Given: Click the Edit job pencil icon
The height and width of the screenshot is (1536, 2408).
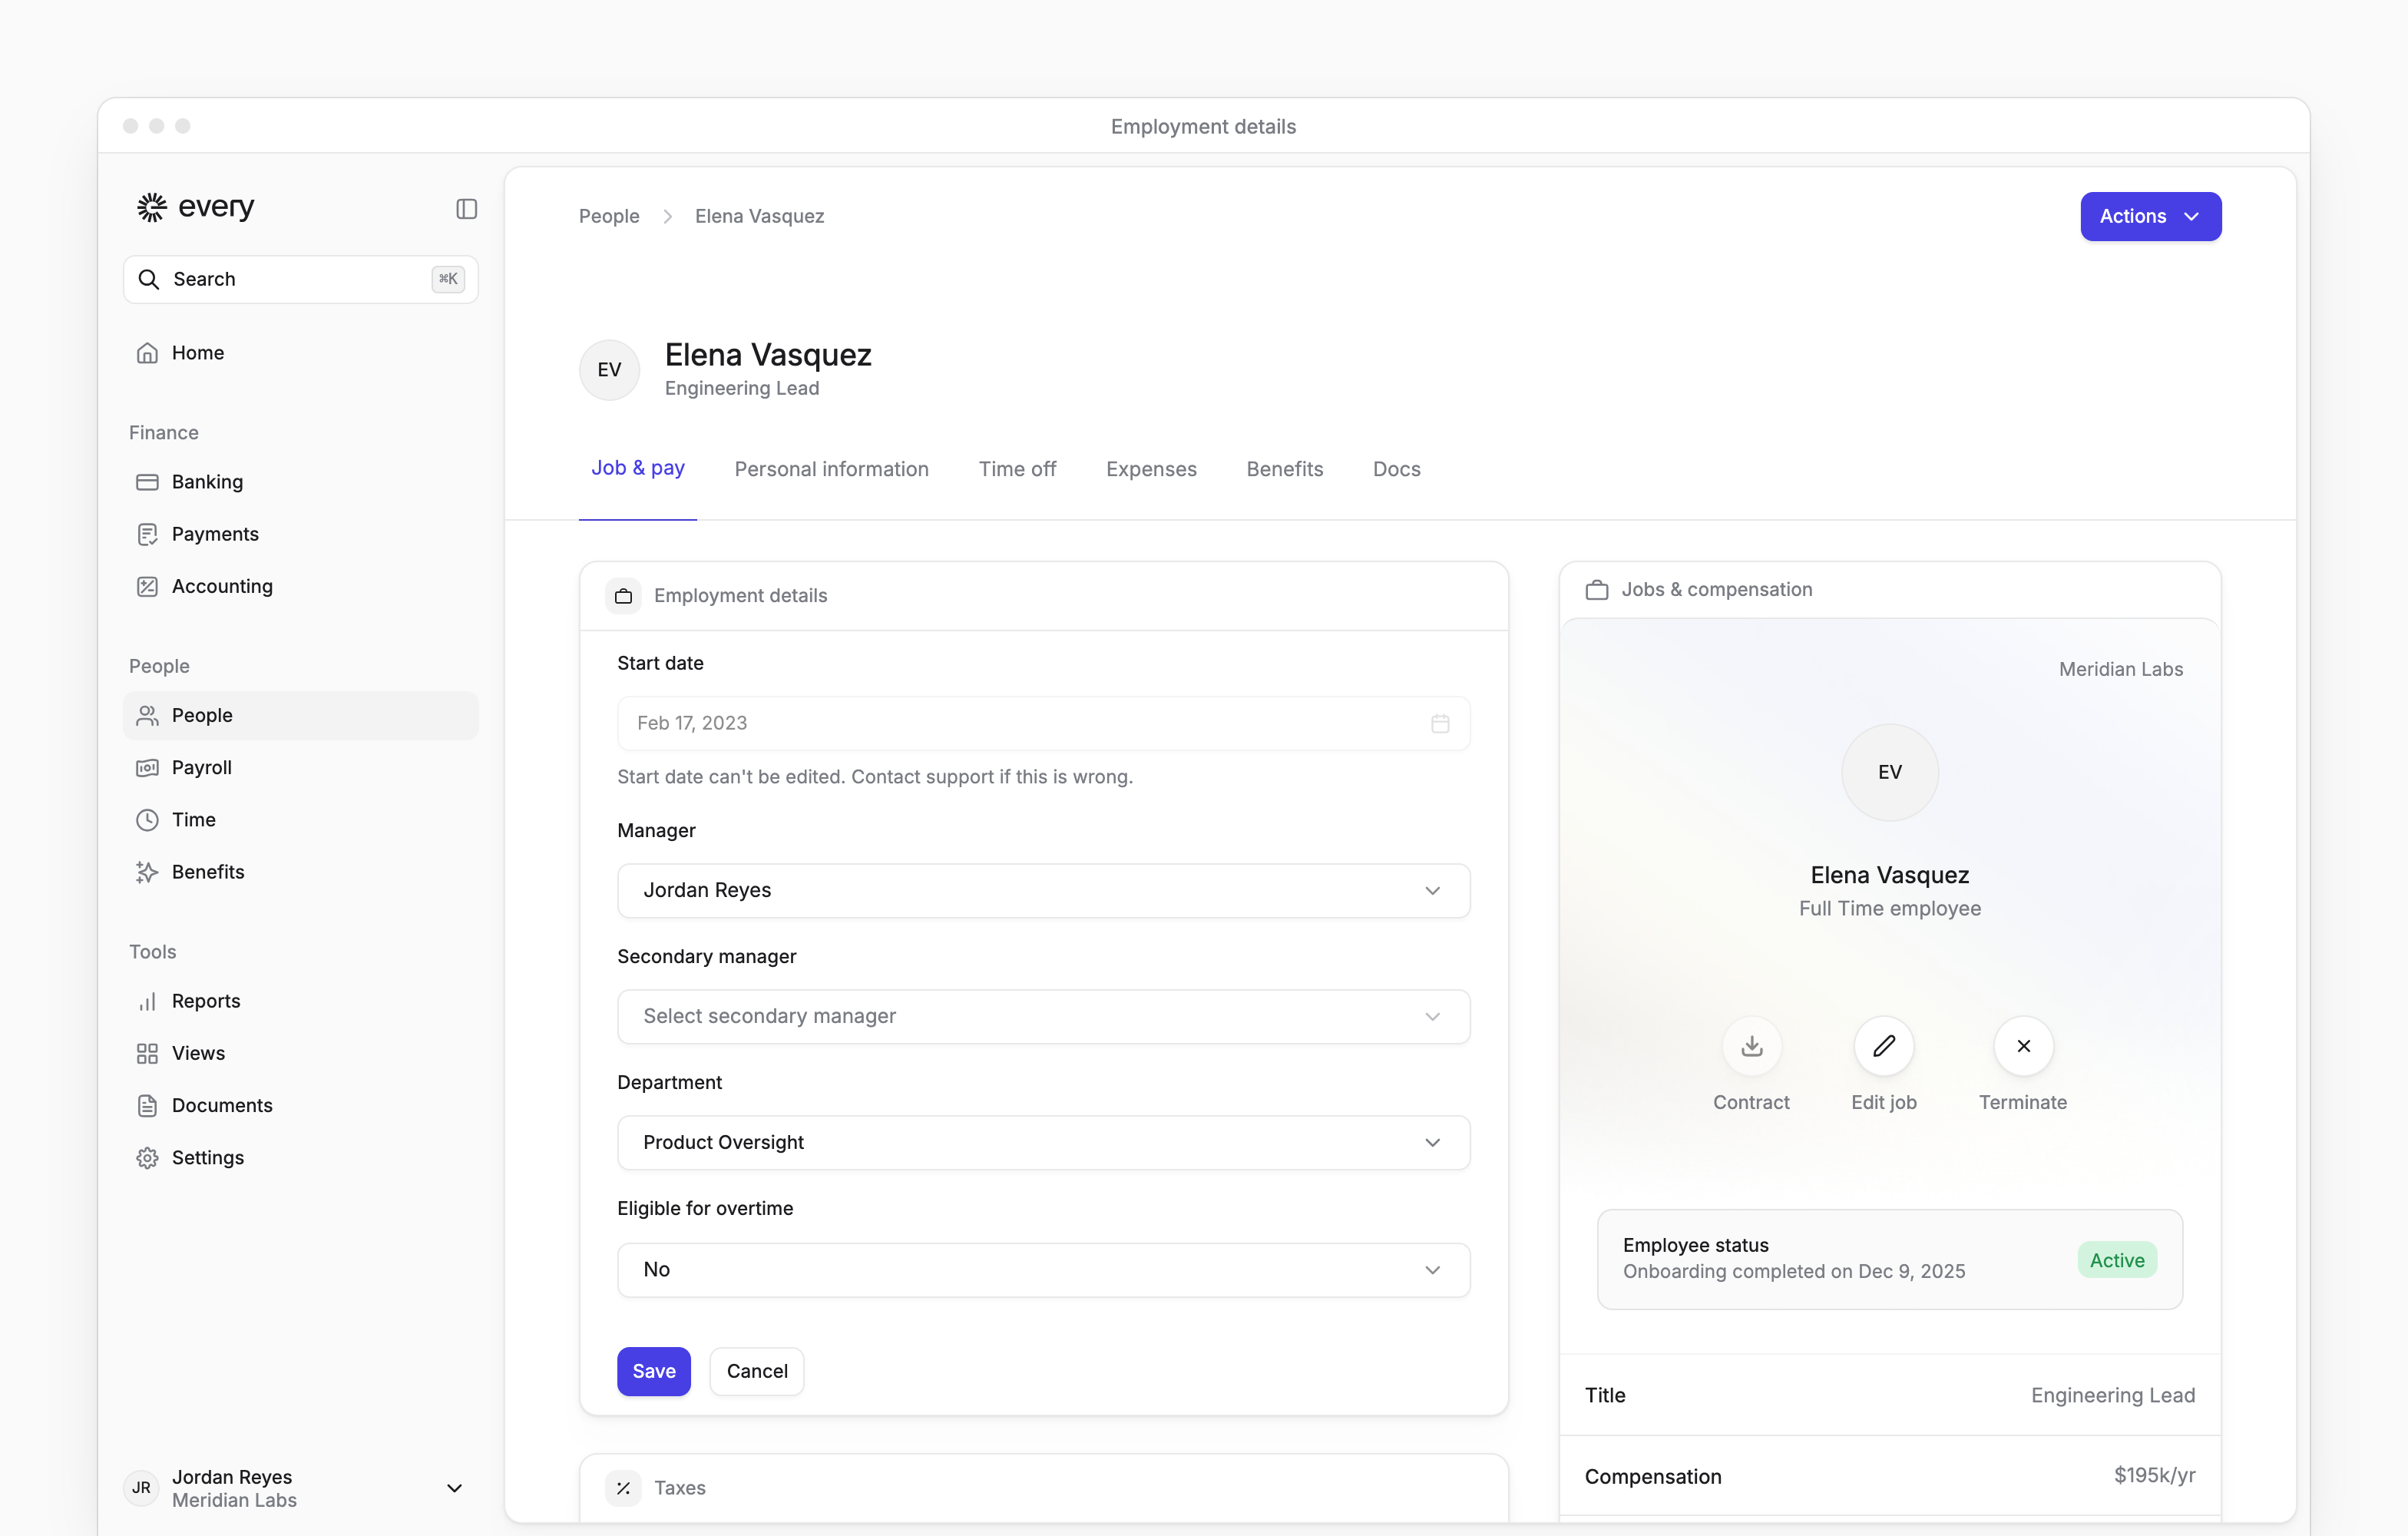Looking at the screenshot, I should [1883, 1046].
